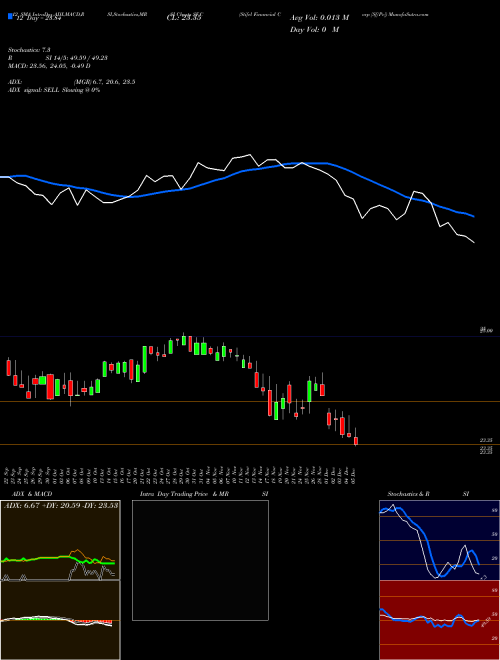Click the first red candlestick at left edge
Viewport: 500px width, 660px height.
(8, 367)
